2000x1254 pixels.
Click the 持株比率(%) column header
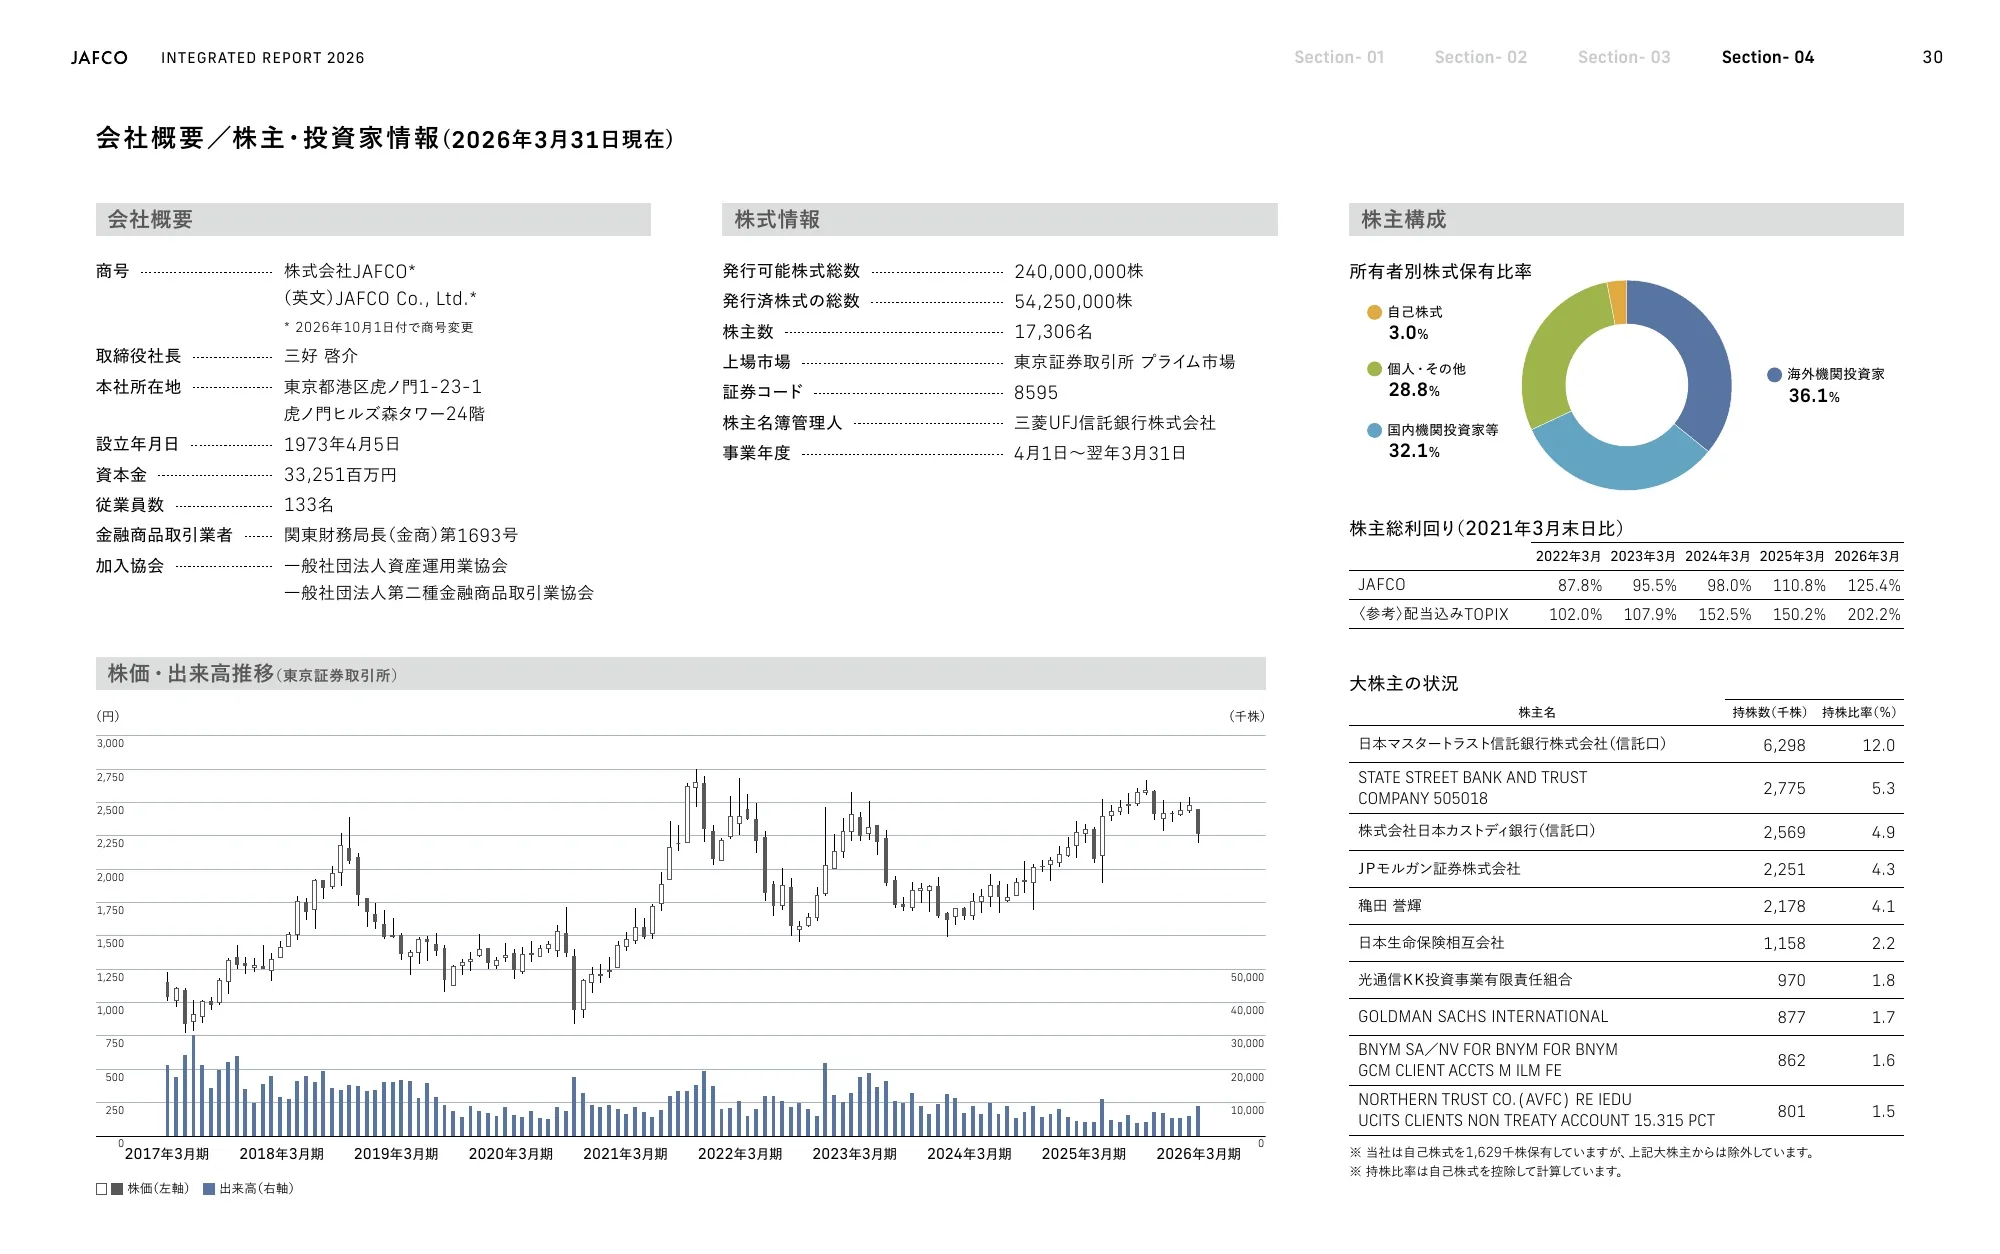(x=1858, y=712)
